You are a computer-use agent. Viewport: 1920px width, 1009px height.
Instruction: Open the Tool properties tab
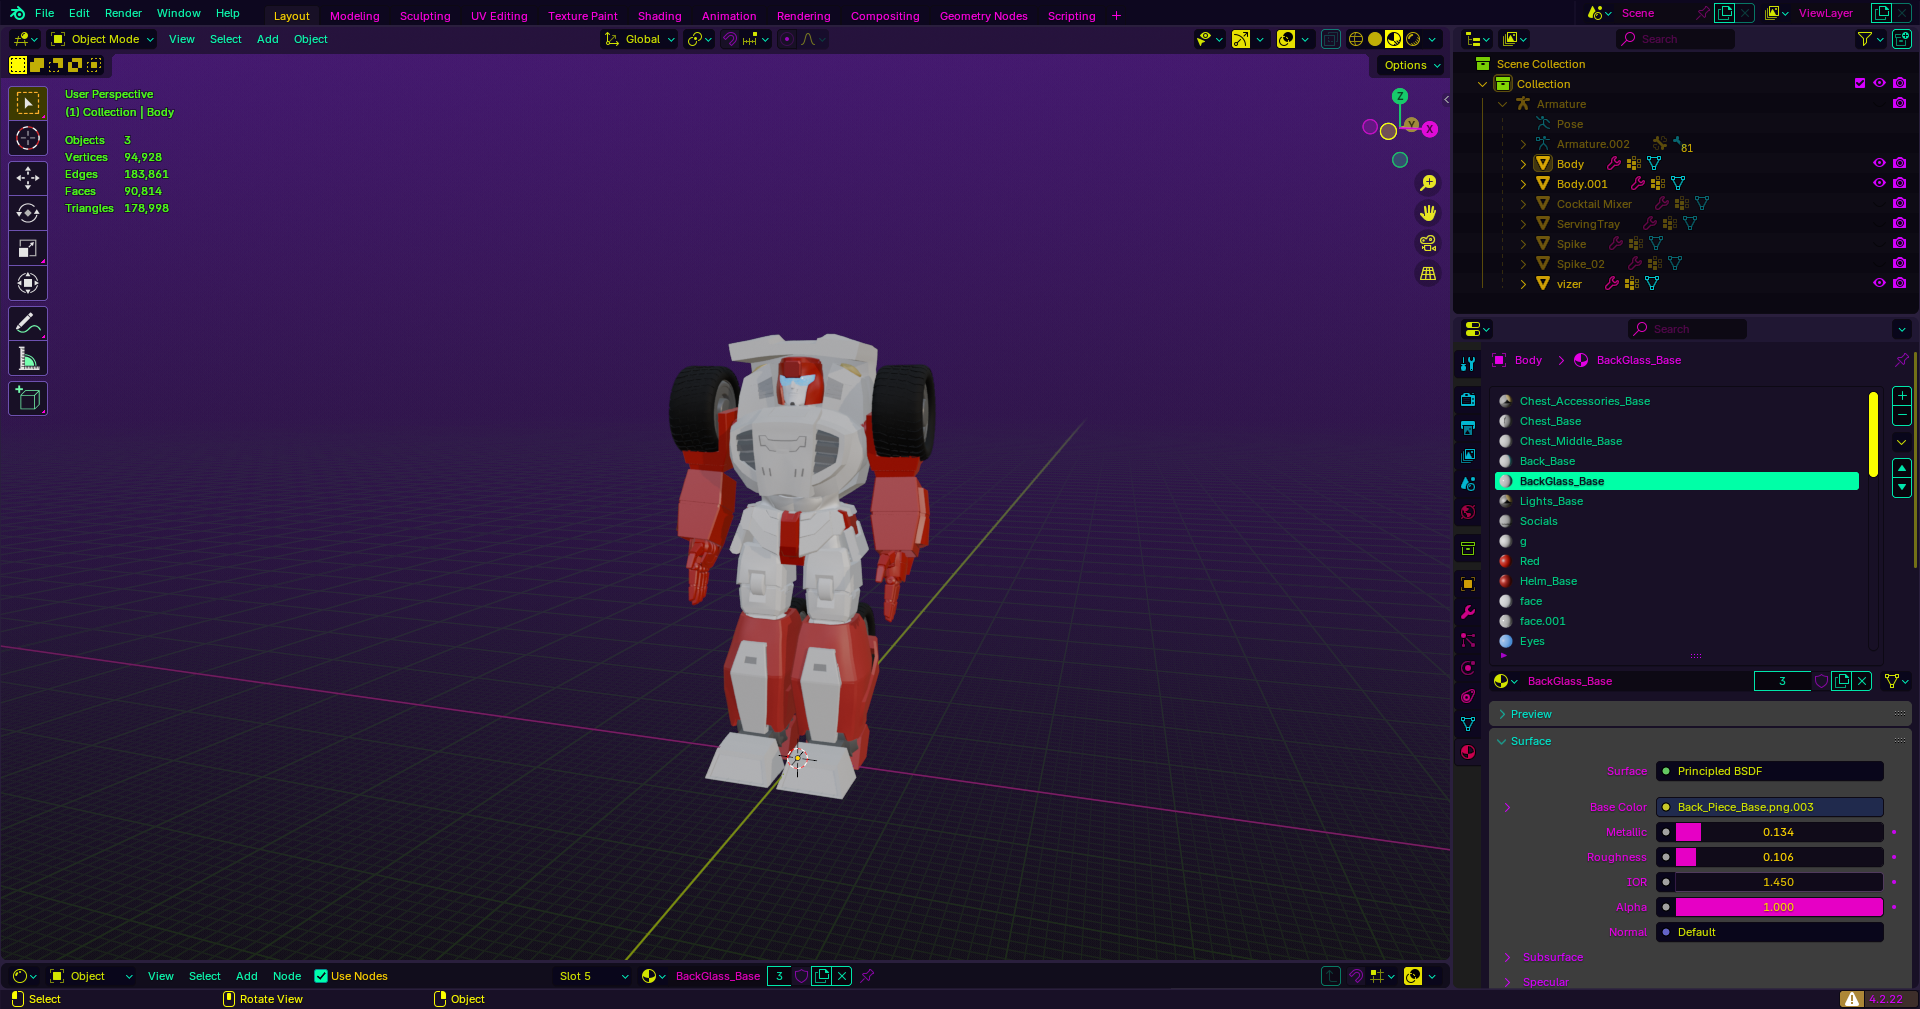[1468, 364]
